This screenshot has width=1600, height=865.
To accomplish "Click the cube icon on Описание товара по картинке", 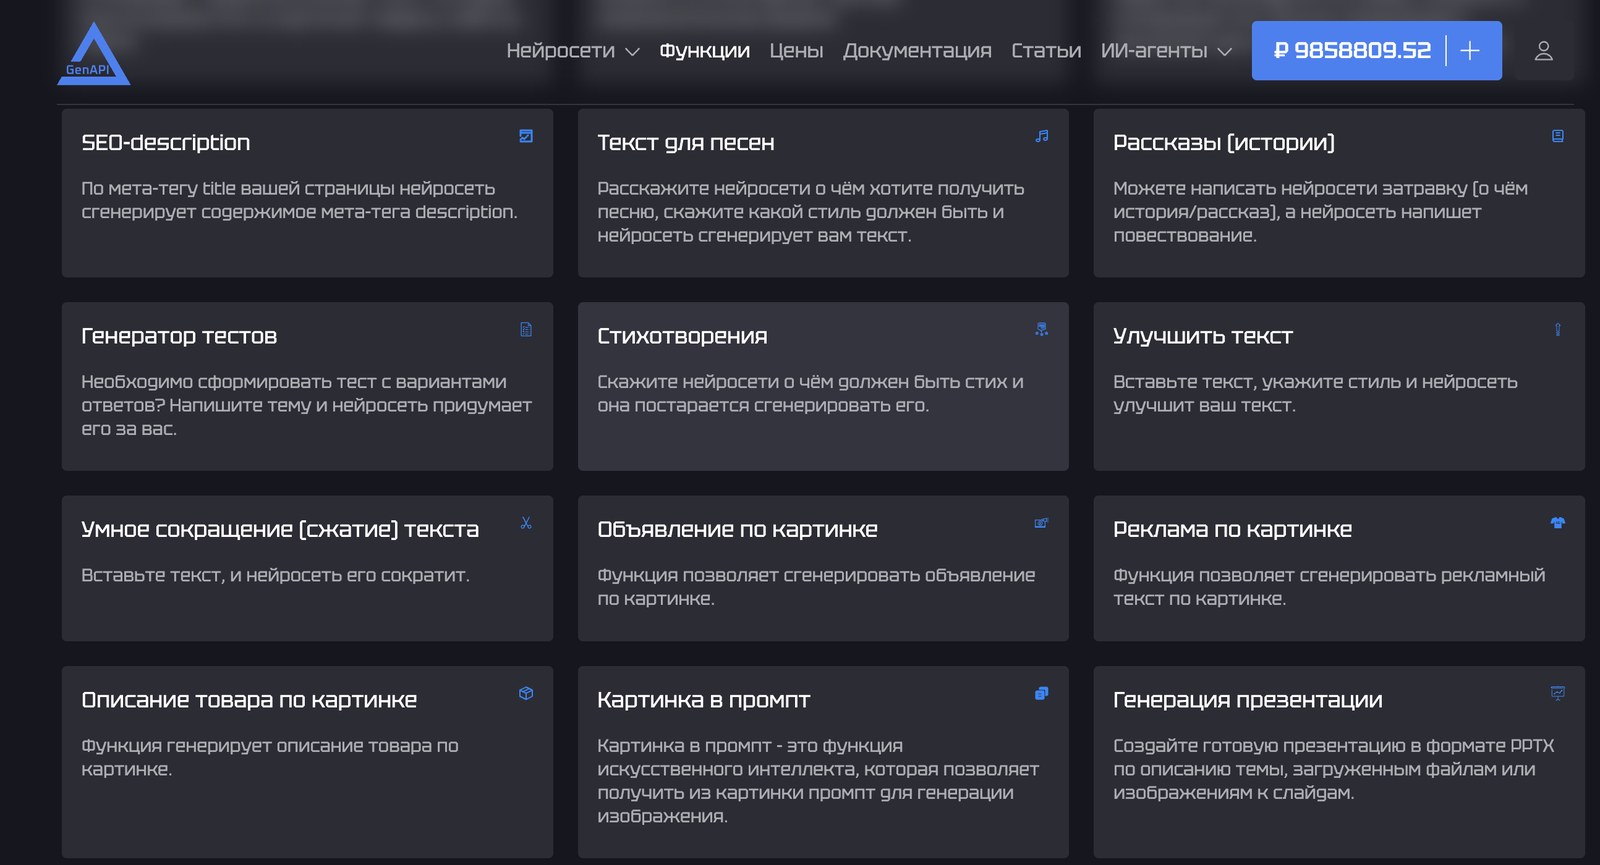I will click(526, 693).
